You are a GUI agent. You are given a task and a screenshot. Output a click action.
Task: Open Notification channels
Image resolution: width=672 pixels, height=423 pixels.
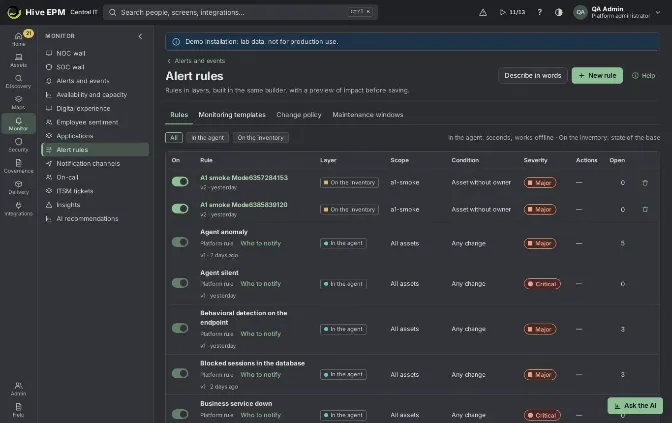(x=95, y=163)
